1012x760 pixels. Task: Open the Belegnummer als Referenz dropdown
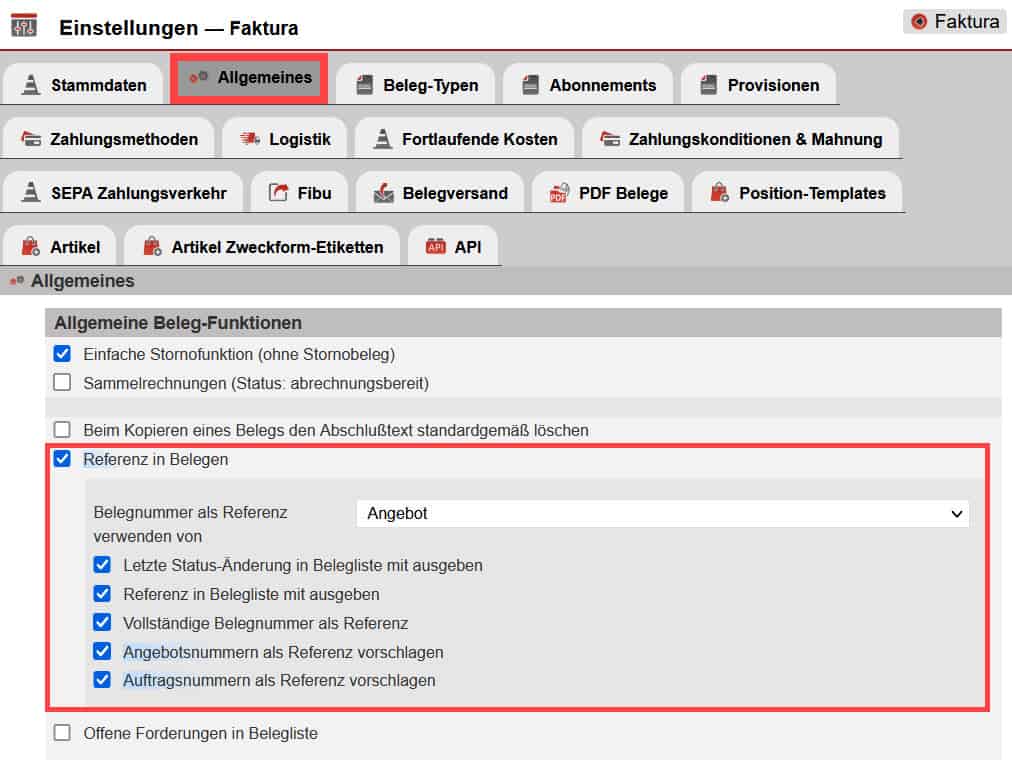pyautogui.click(x=663, y=513)
